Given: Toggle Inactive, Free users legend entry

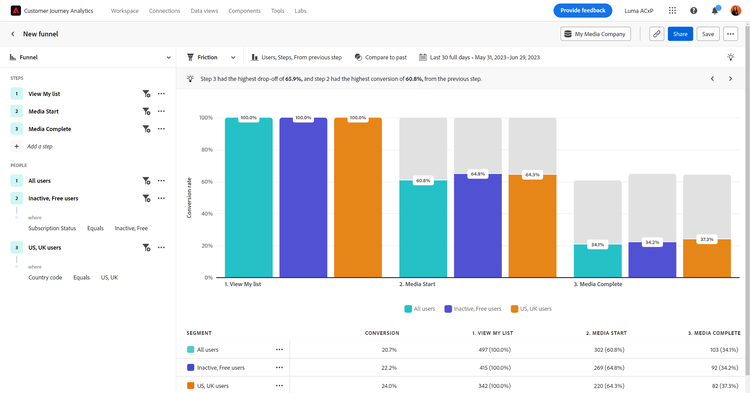Looking at the screenshot, I should coord(473,309).
